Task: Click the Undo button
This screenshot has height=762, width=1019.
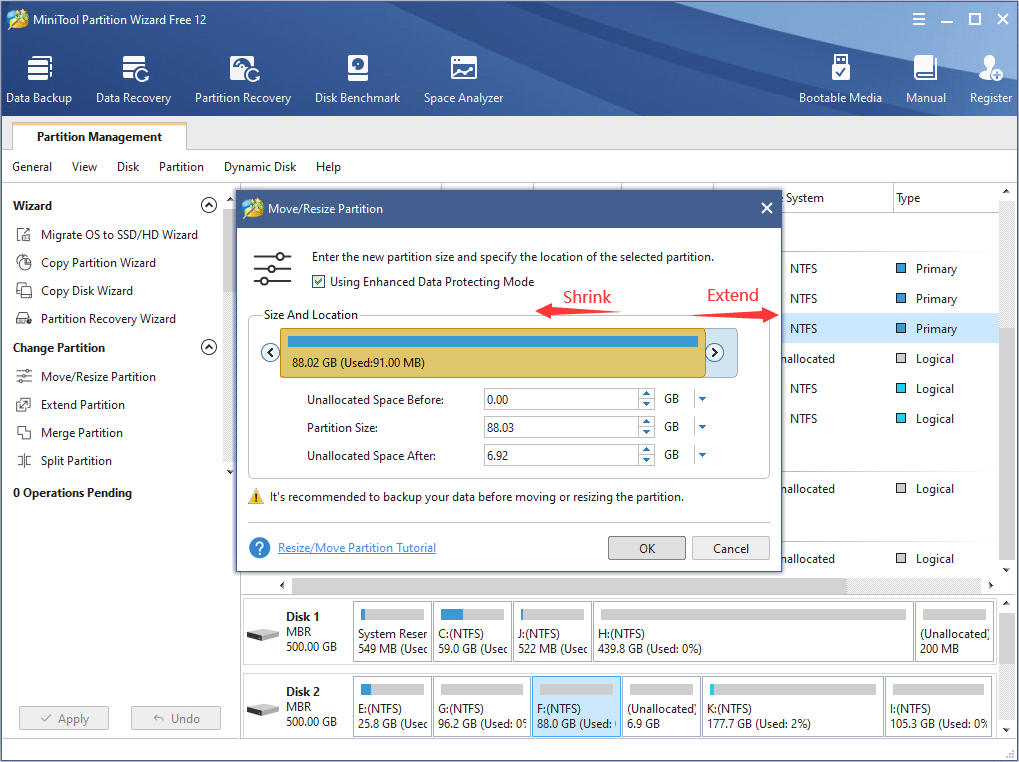Action: tap(176, 718)
